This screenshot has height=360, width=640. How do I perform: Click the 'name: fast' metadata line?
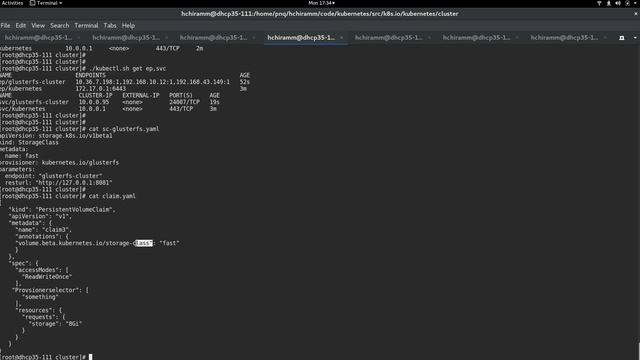22,156
